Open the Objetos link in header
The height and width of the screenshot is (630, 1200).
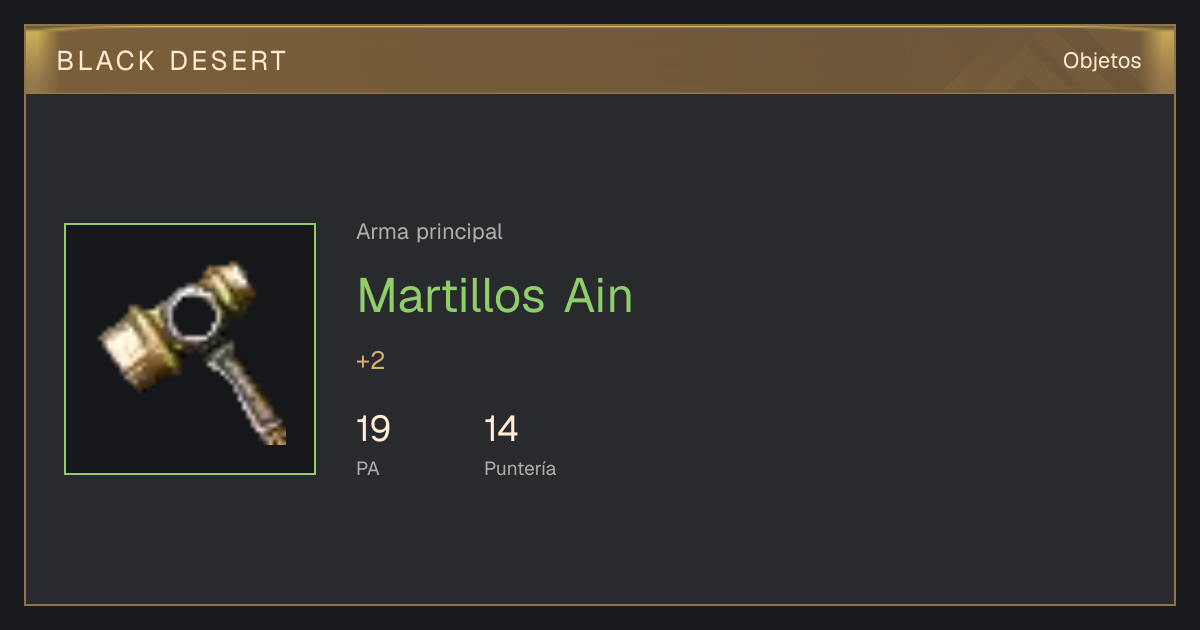pyautogui.click(x=1102, y=60)
